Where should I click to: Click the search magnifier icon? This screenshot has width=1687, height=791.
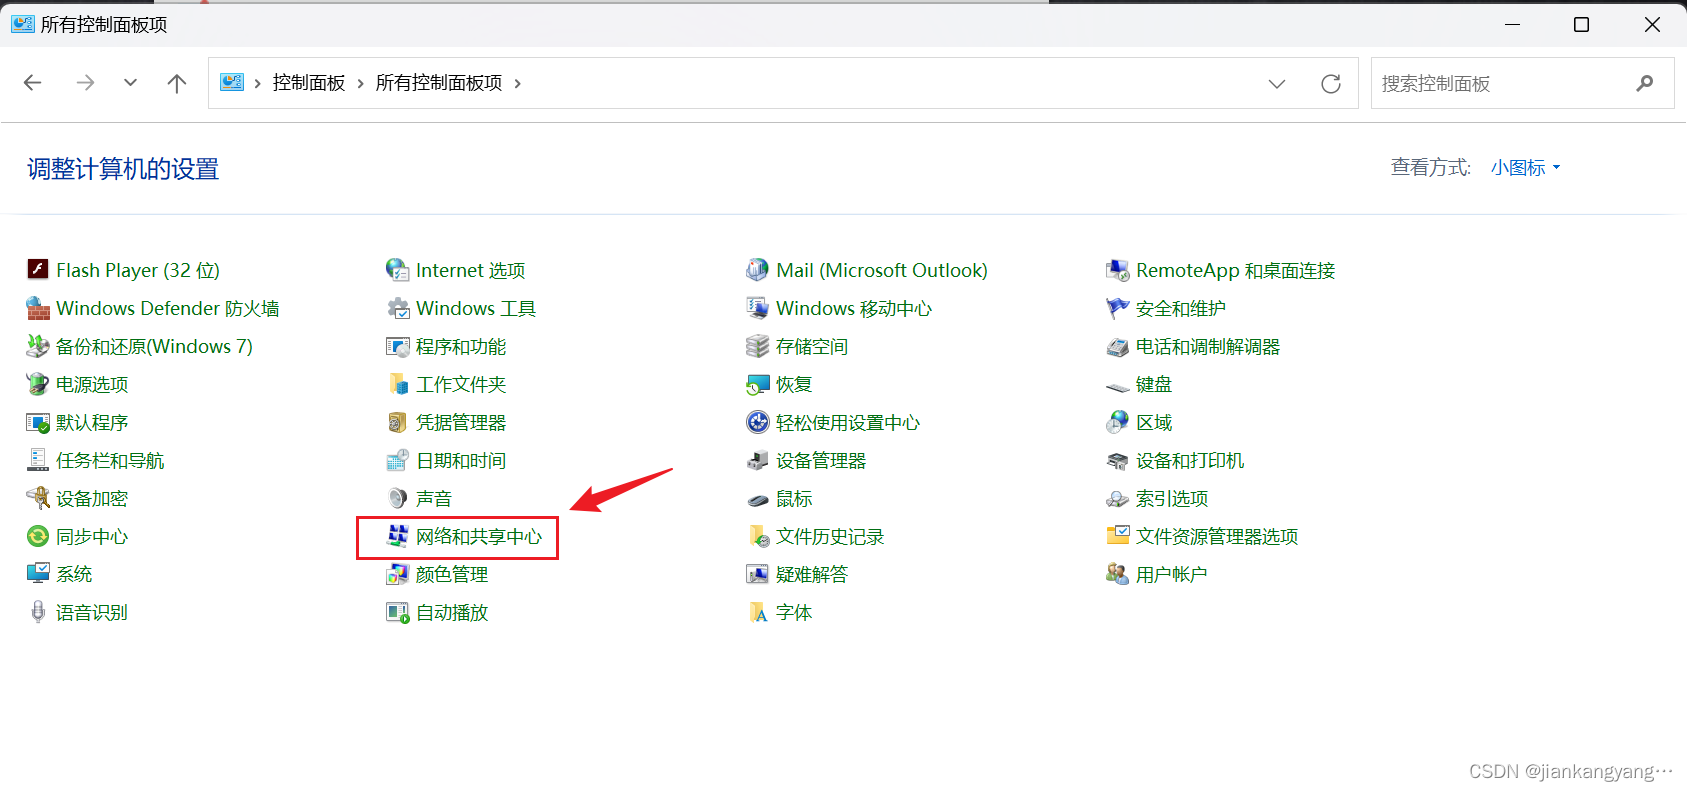click(1645, 83)
